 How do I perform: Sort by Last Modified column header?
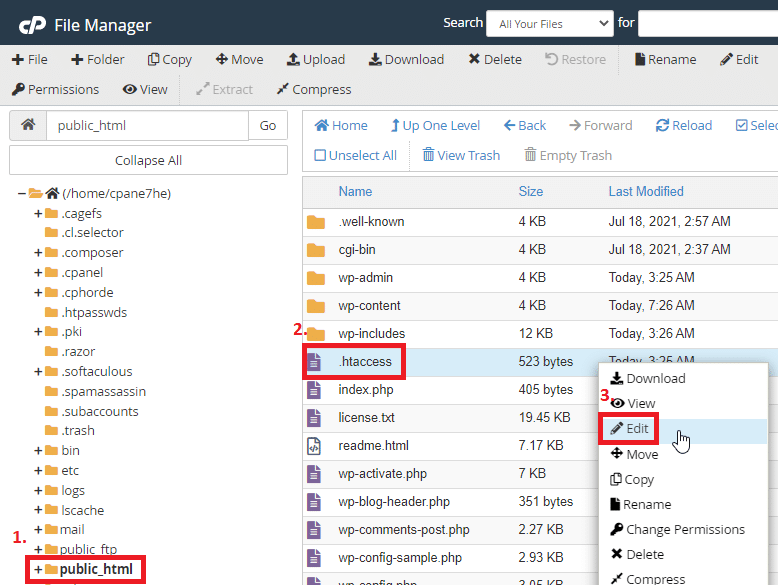click(646, 192)
